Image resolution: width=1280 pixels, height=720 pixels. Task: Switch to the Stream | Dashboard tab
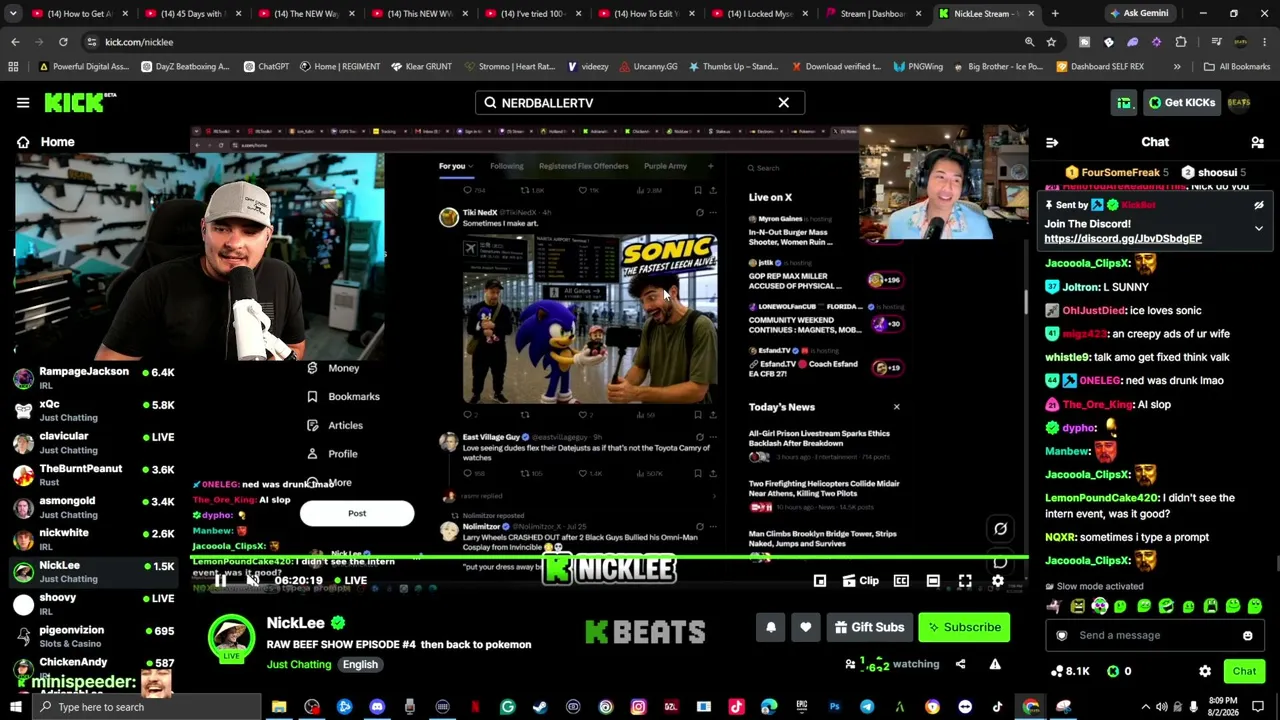[x=874, y=14]
